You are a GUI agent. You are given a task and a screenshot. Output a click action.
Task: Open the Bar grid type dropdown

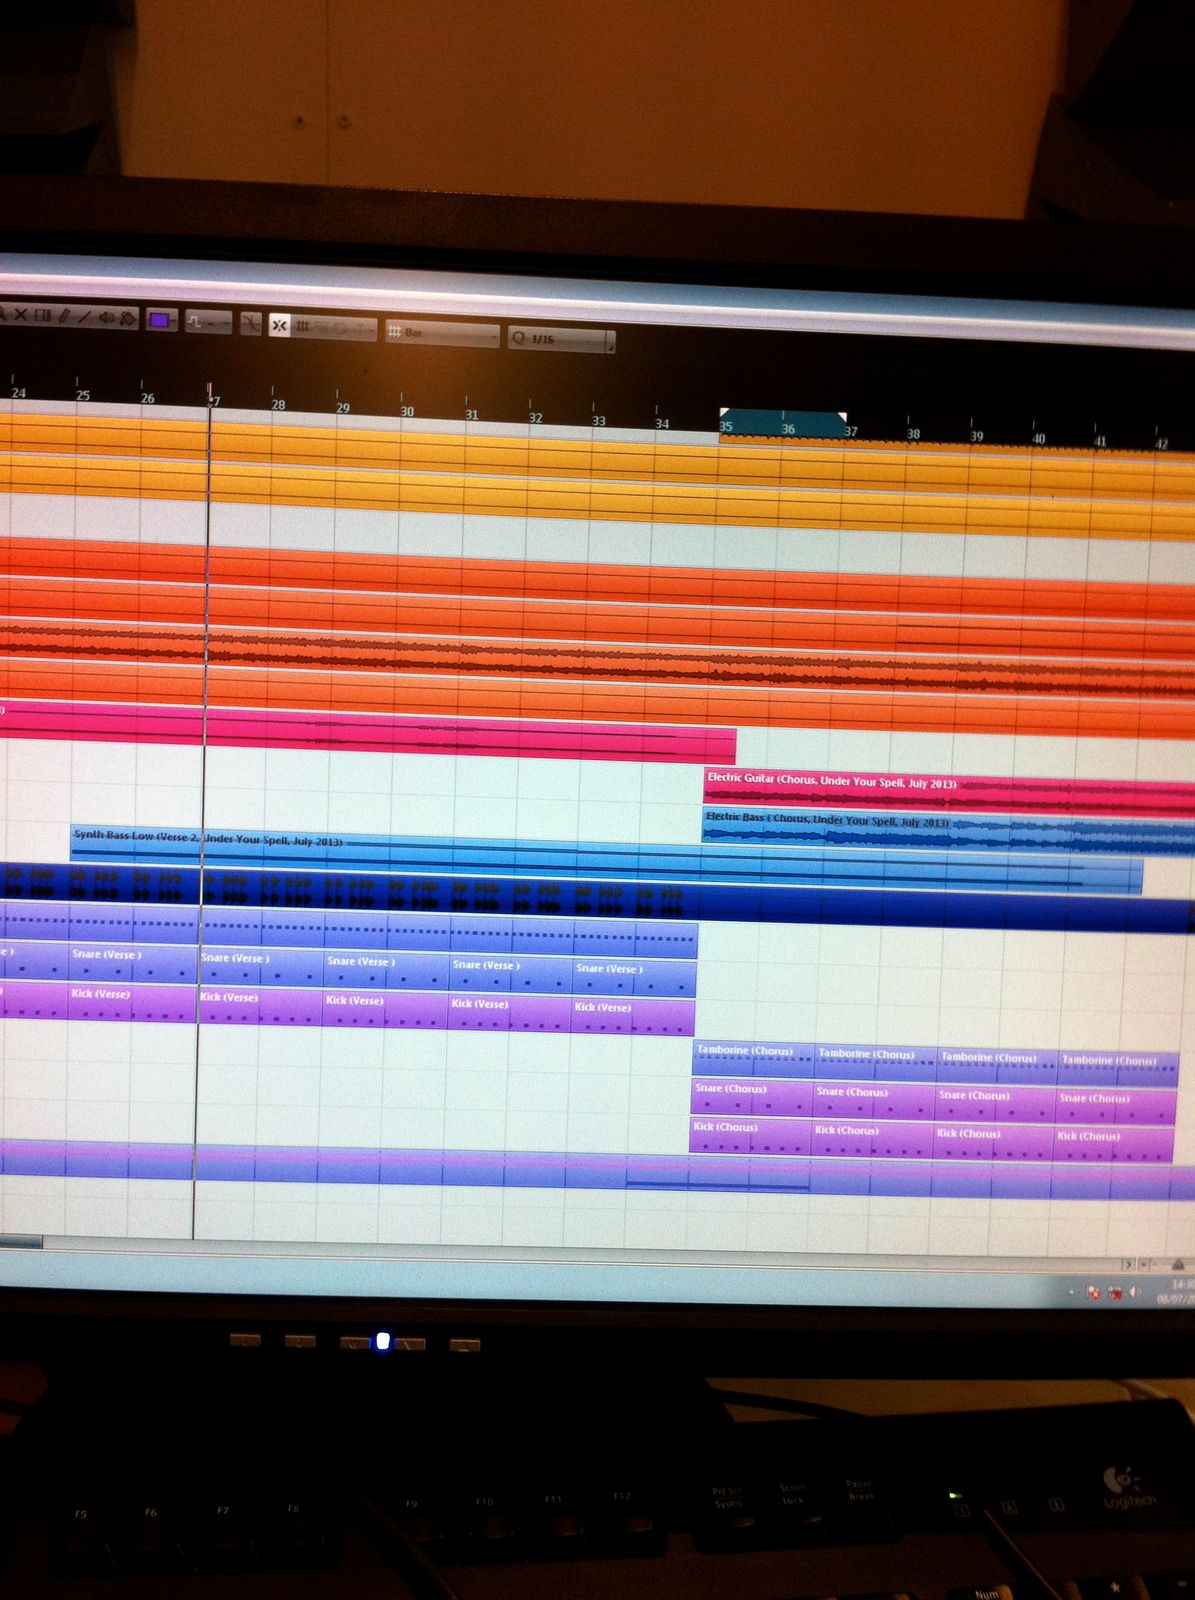pyautogui.click(x=441, y=333)
